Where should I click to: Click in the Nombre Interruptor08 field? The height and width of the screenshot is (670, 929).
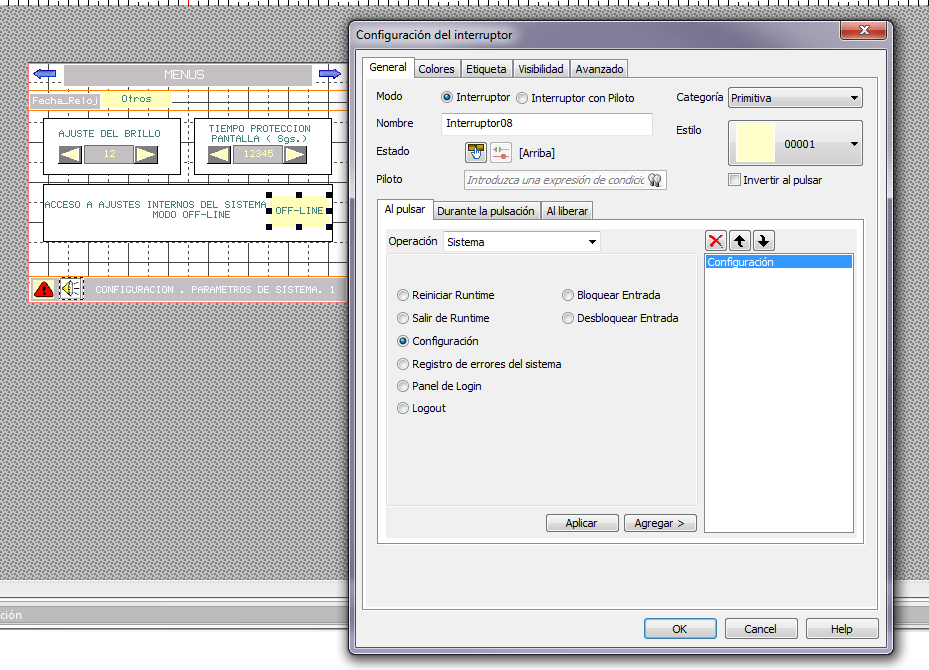pos(546,124)
